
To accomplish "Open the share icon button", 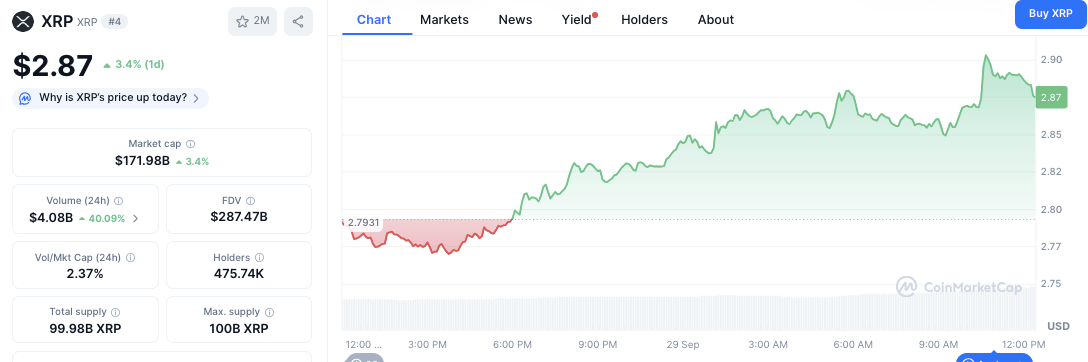I will pyautogui.click(x=298, y=21).
